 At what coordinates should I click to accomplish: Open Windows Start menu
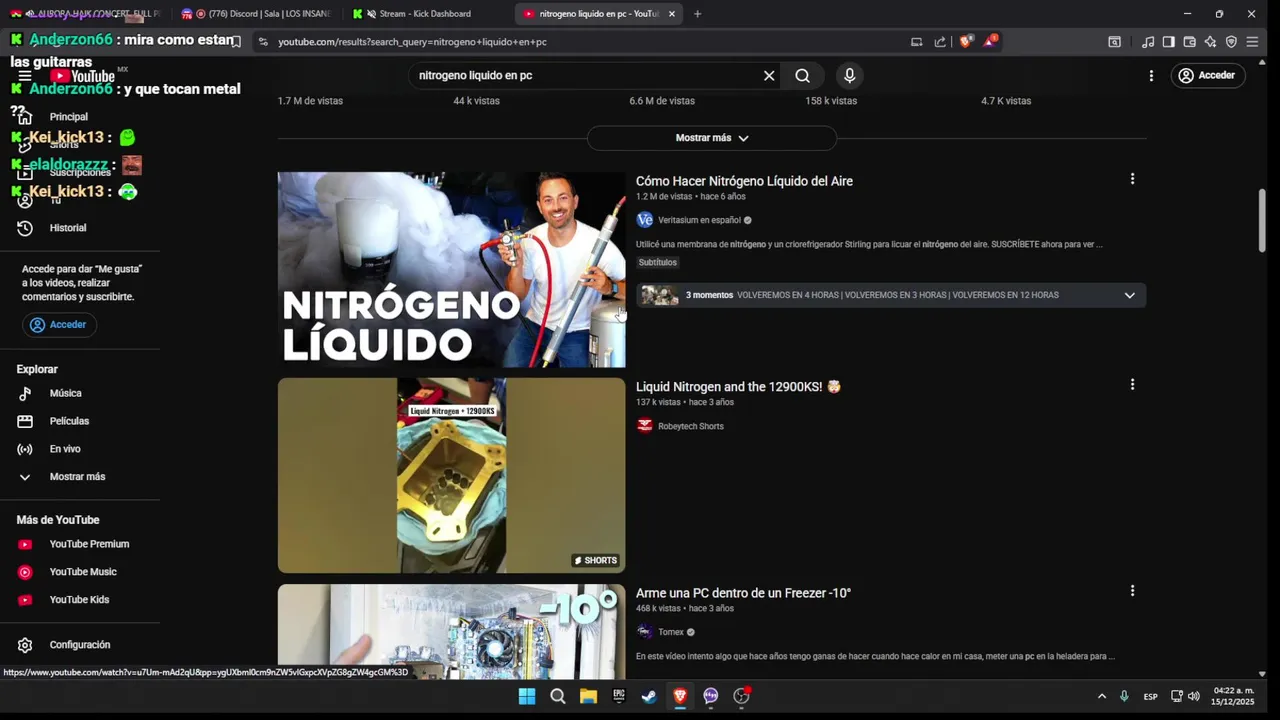tap(526, 696)
